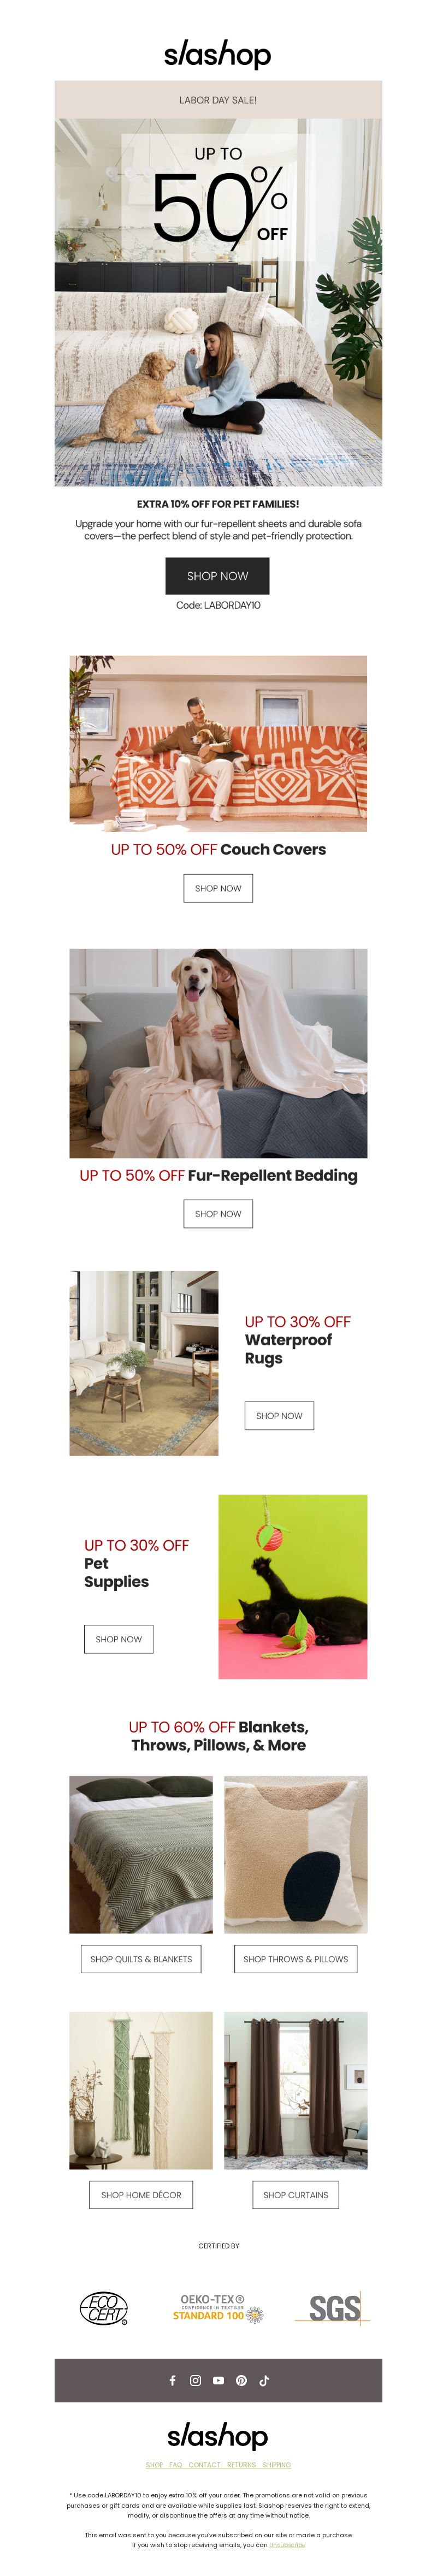Click the Ecocert certification logo
Screen dimensions: 437x2576
pyautogui.click(x=104, y=2308)
